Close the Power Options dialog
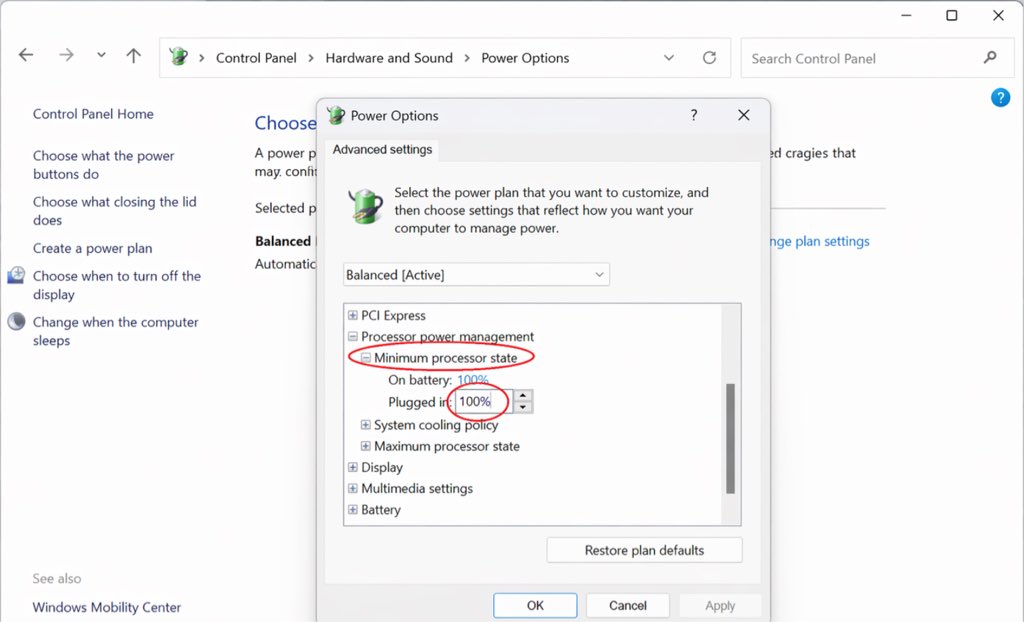The width and height of the screenshot is (1024, 622). [743, 115]
